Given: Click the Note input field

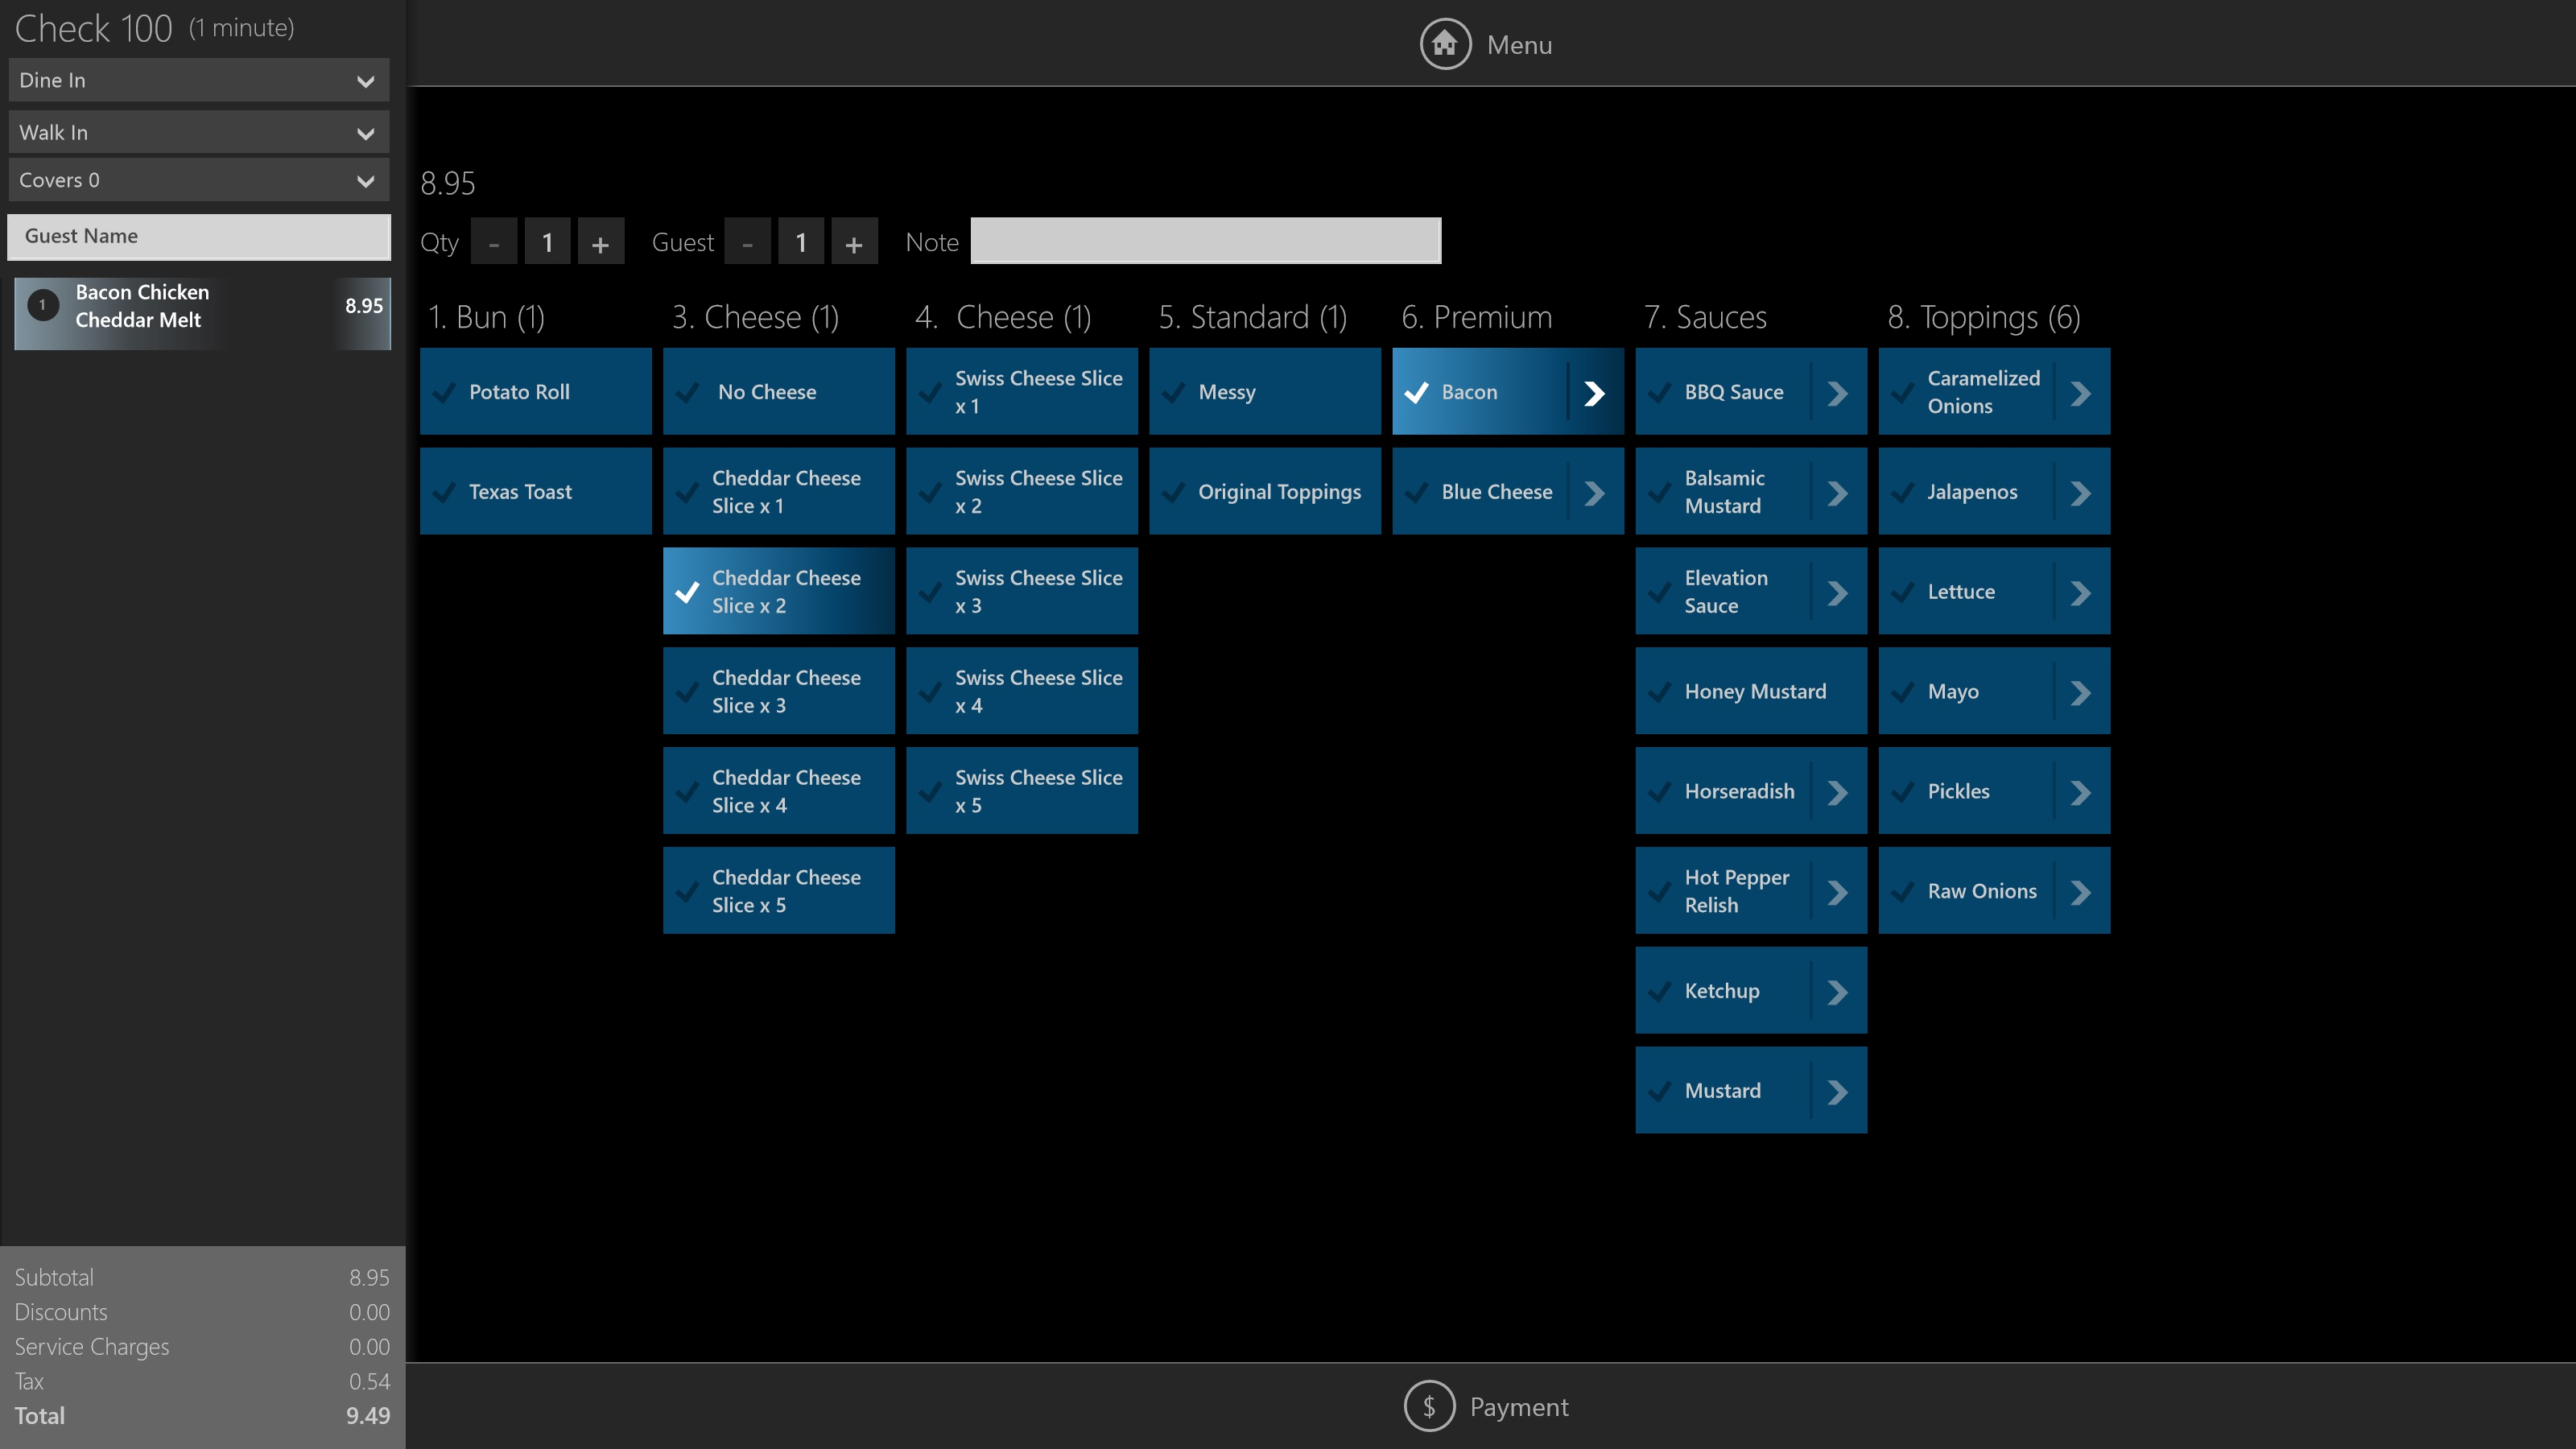Looking at the screenshot, I should click(1205, 241).
